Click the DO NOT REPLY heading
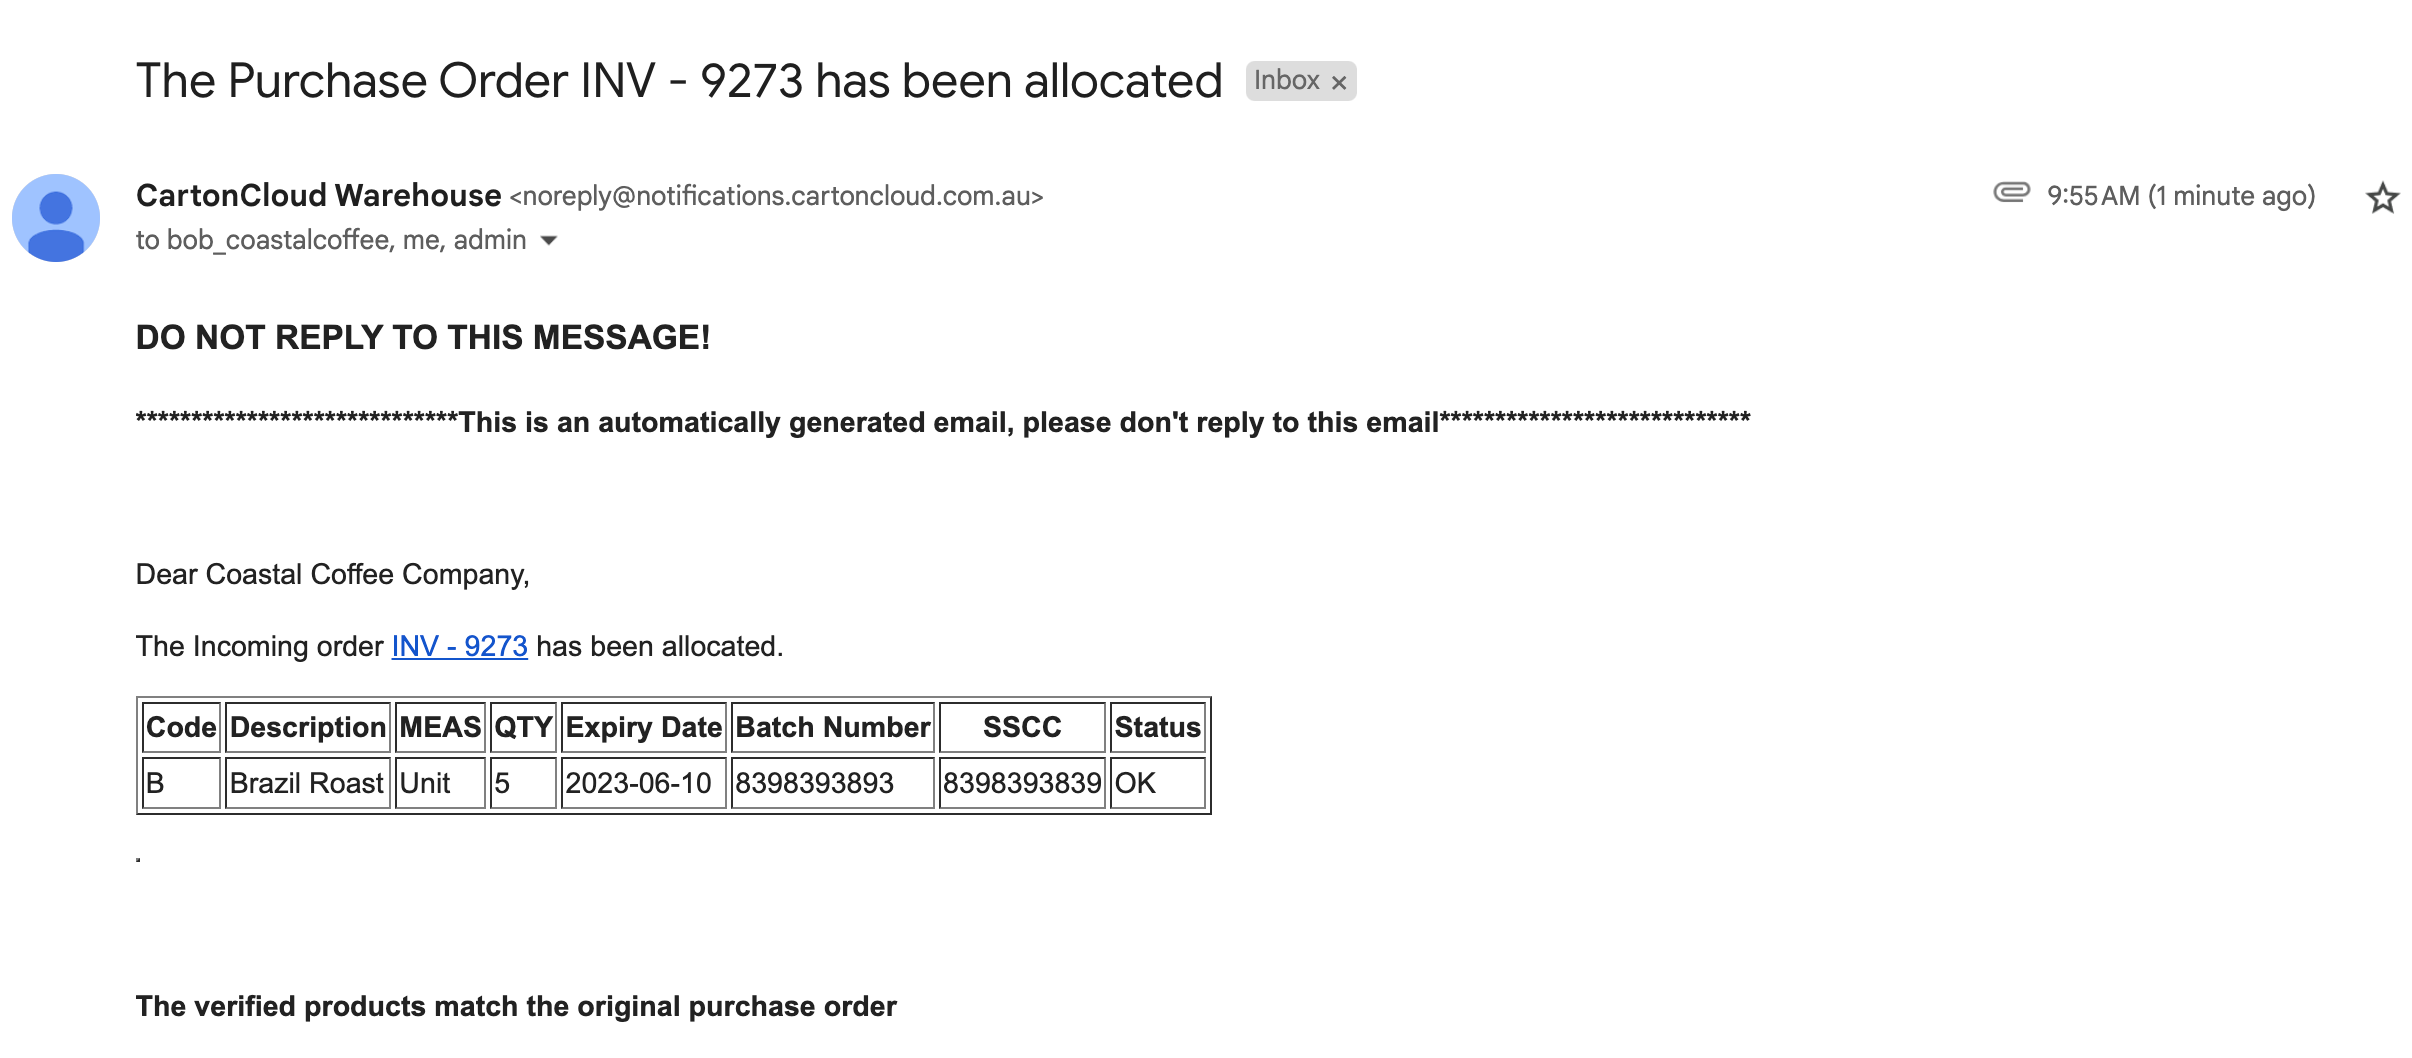Viewport: 2412px width, 1058px height. coord(423,338)
